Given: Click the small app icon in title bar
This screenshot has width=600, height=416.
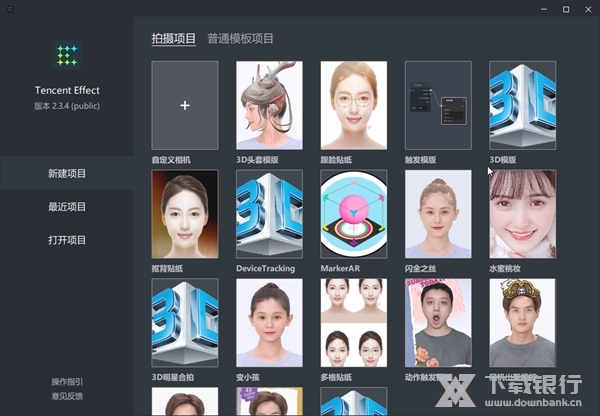Looking at the screenshot, I should [11, 9].
